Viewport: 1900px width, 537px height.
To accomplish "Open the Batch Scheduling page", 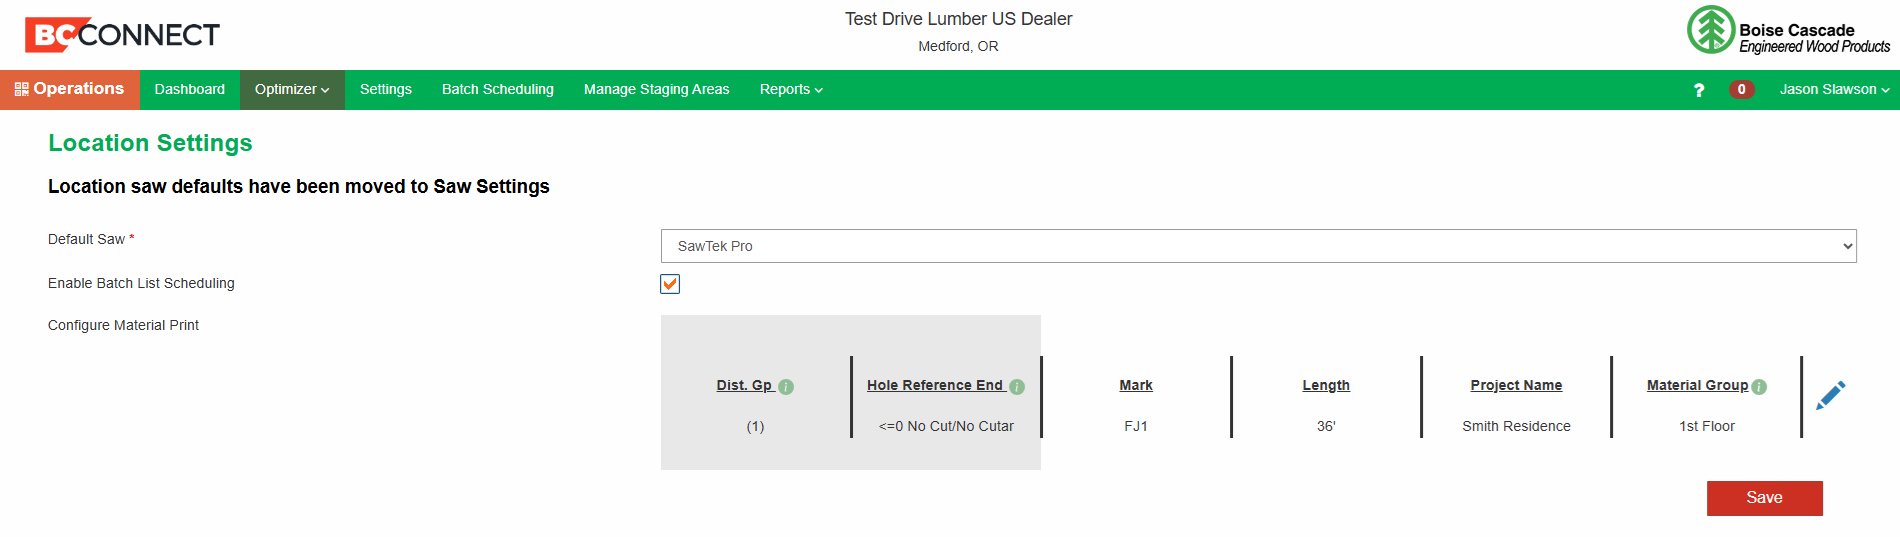I will pyautogui.click(x=498, y=90).
